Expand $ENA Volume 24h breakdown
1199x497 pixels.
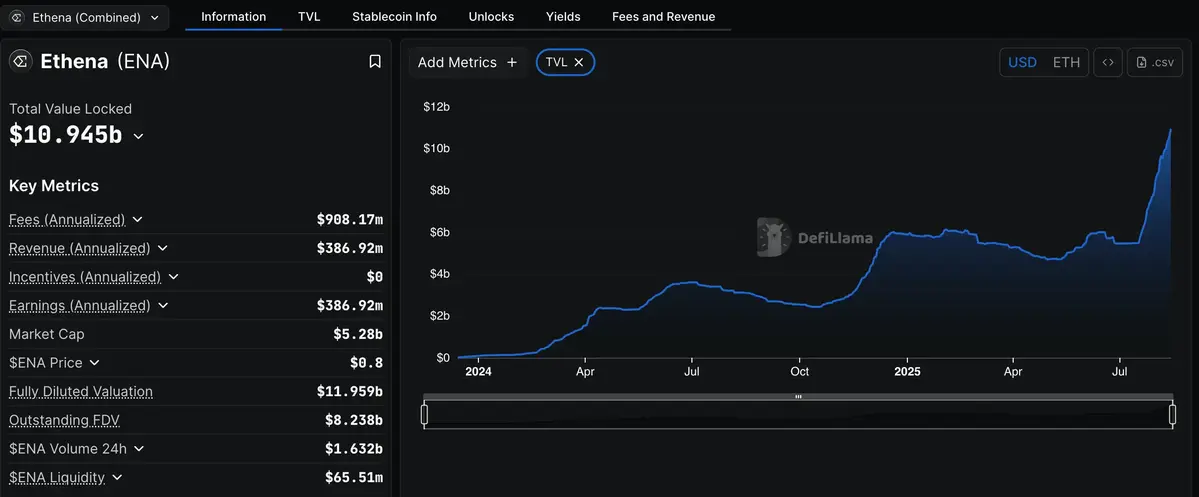pos(139,449)
